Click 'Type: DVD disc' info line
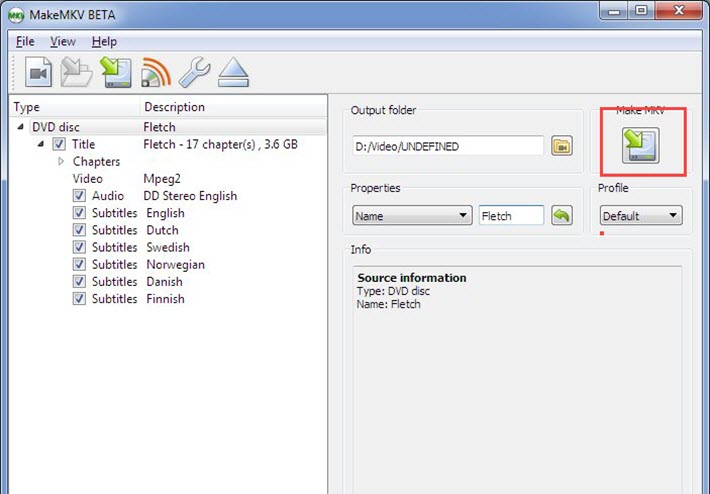 tap(393, 291)
